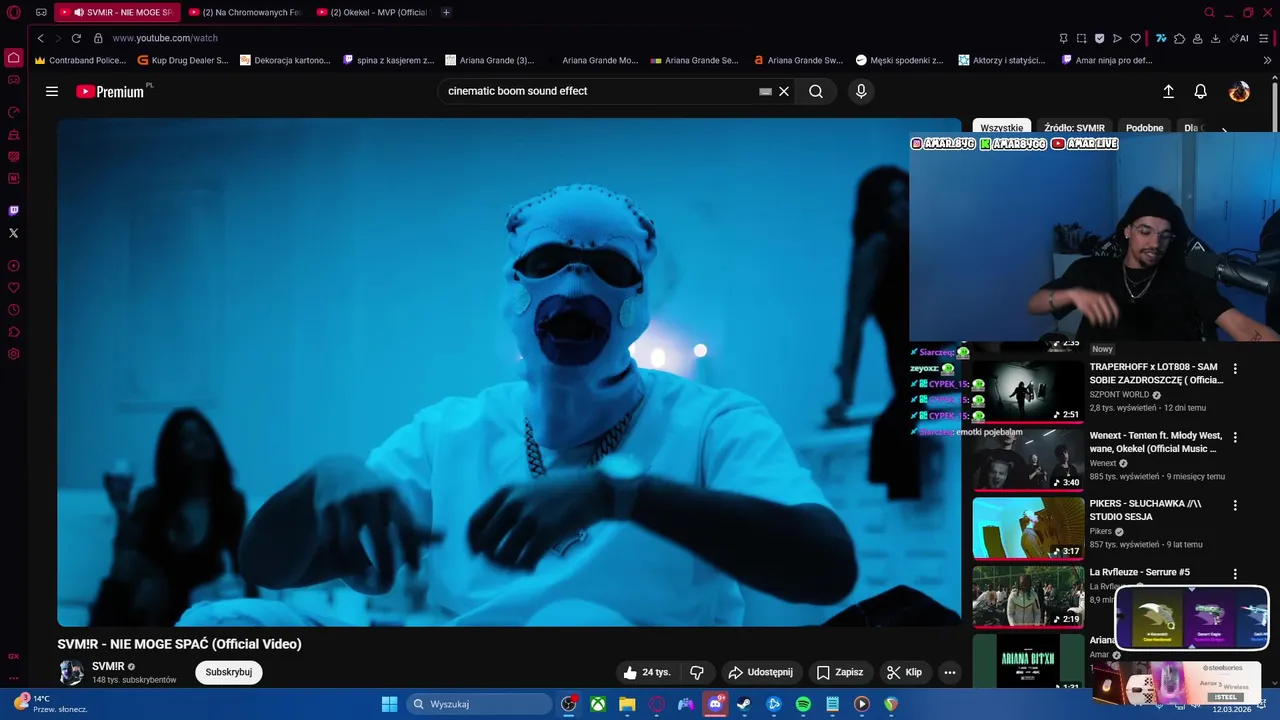Open the 'Wenext - Tenten ft. Młody West' title
Viewport: 1280px width, 720px height.
(1156, 442)
